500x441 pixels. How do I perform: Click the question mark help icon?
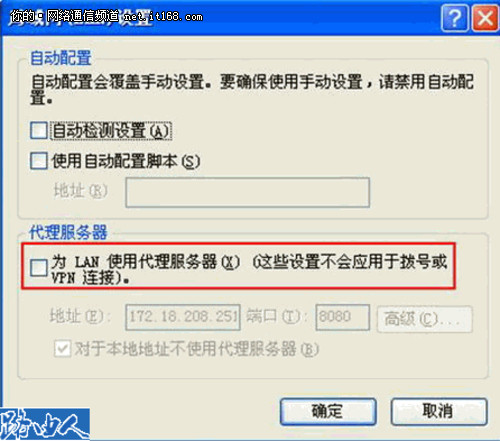[x=454, y=18]
